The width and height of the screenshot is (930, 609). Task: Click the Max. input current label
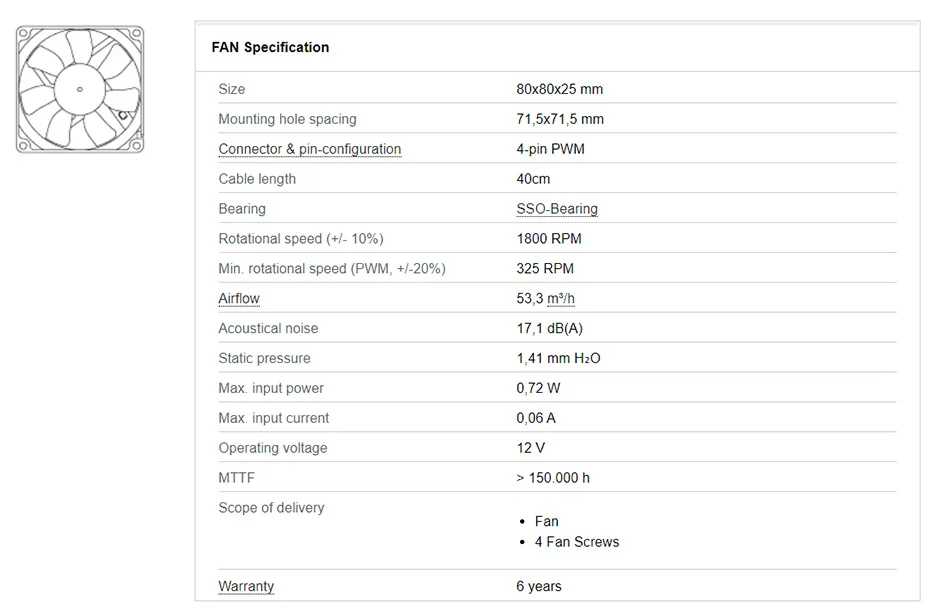(x=273, y=418)
